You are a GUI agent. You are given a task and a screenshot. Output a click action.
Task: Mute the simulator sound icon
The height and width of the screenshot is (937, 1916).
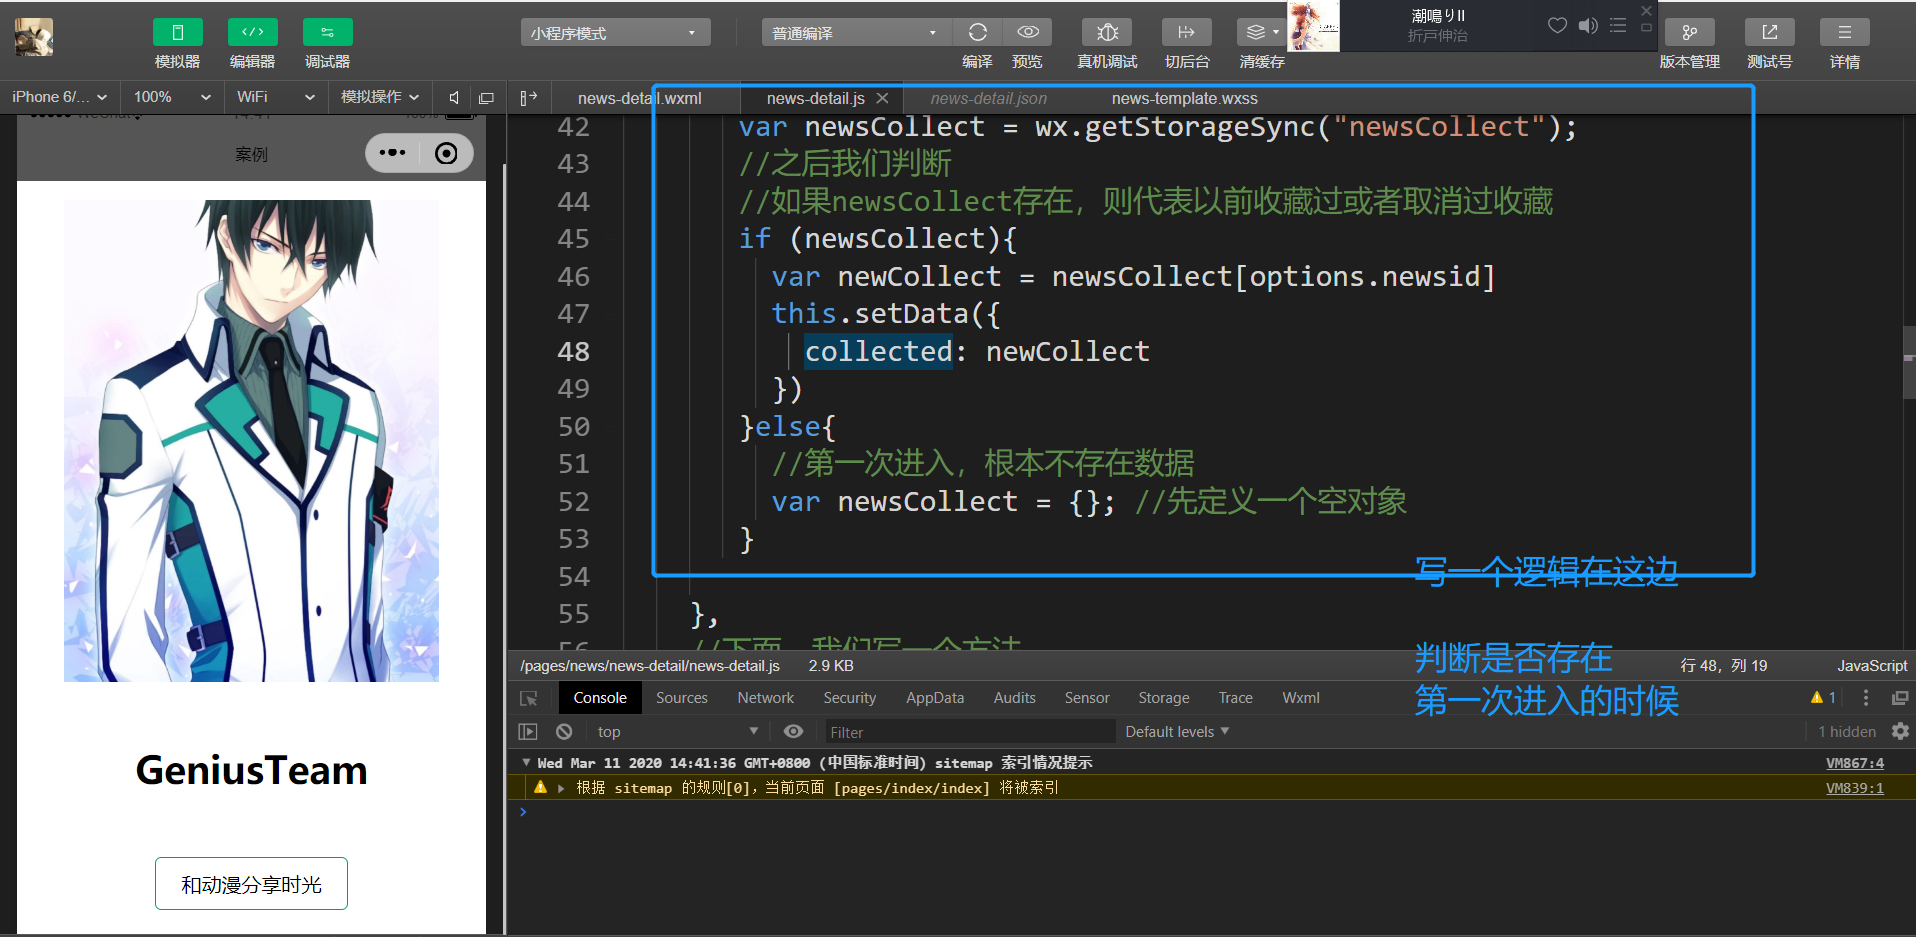(x=454, y=97)
